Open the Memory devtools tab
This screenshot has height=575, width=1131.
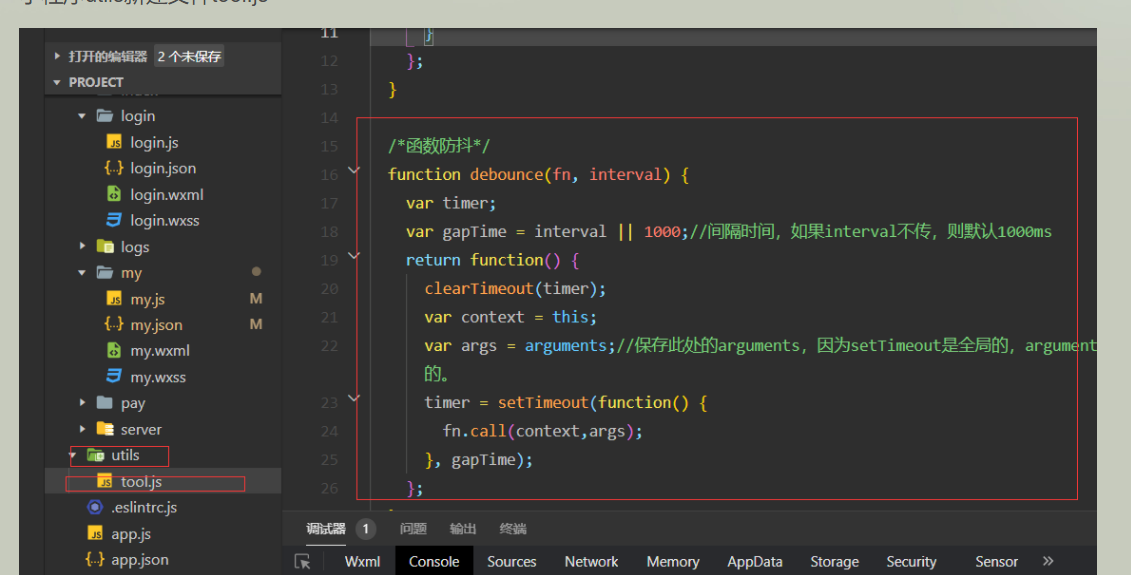(x=673, y=561)
